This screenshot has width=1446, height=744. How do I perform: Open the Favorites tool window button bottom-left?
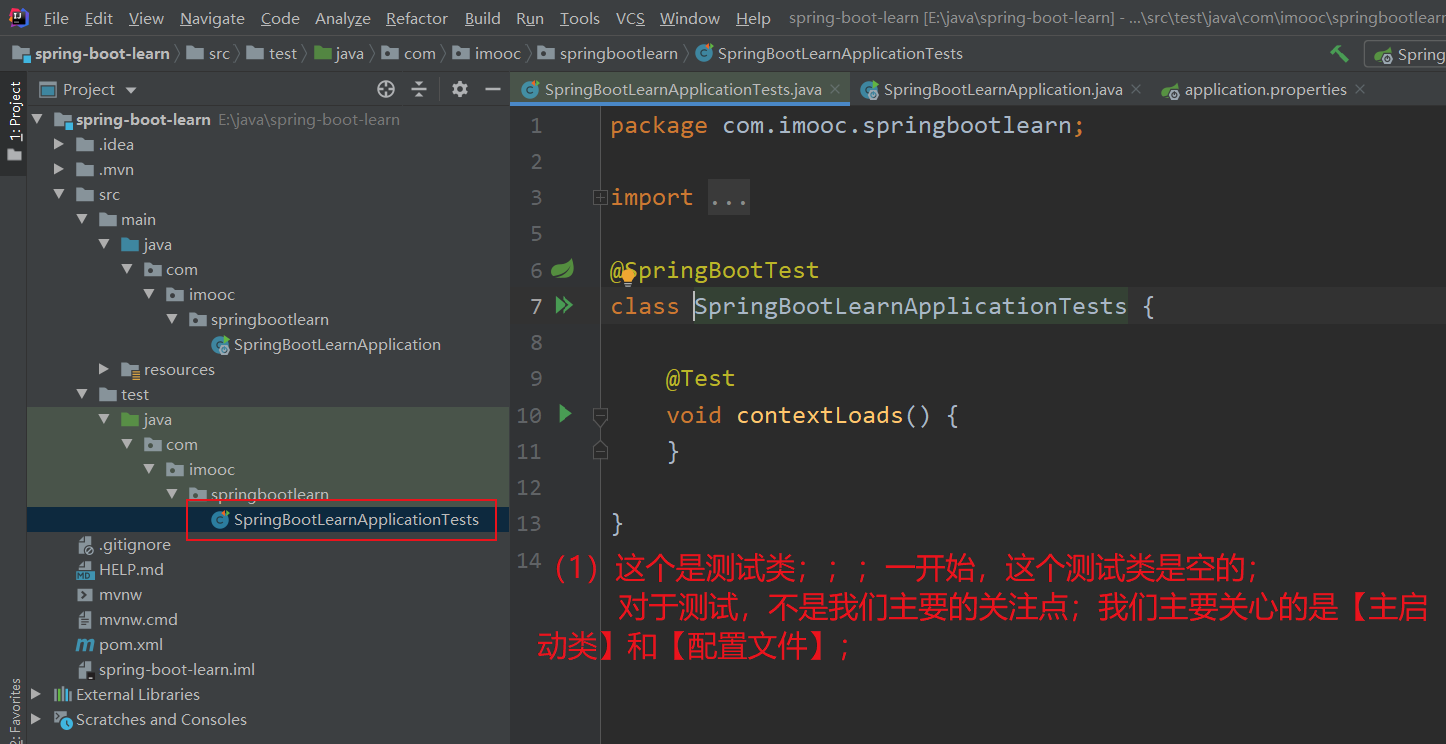click(x=15, y=699)
